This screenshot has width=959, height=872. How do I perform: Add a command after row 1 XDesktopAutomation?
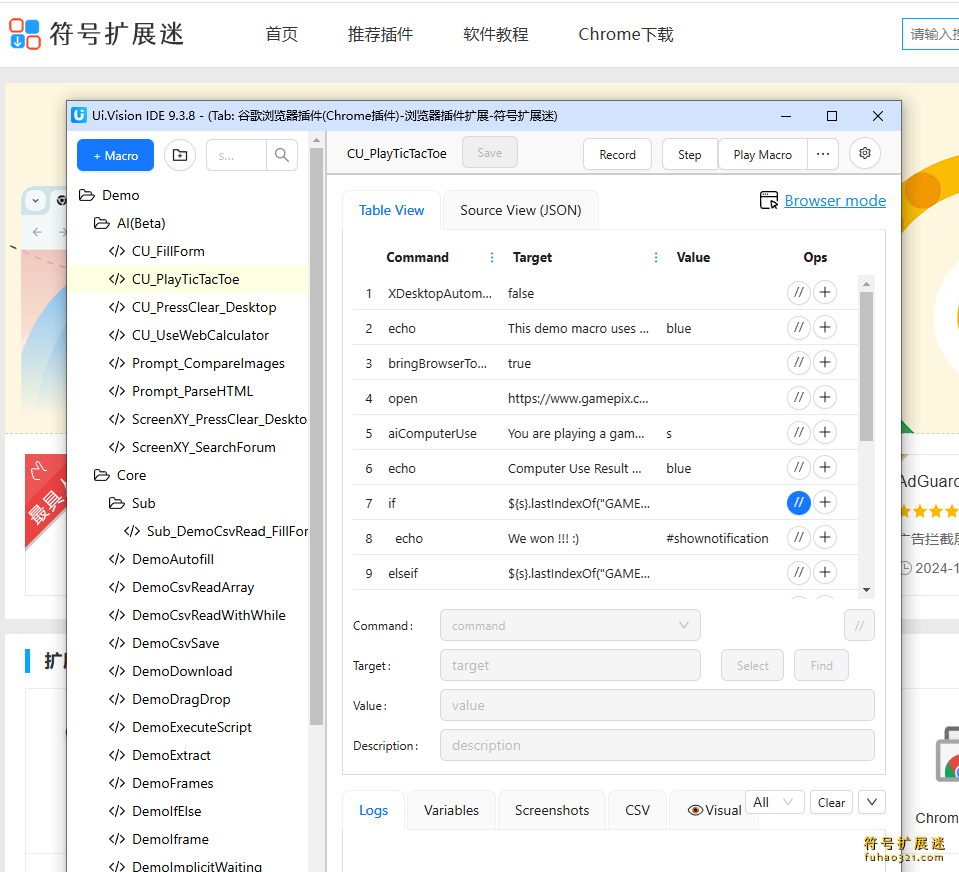point(825,292)
